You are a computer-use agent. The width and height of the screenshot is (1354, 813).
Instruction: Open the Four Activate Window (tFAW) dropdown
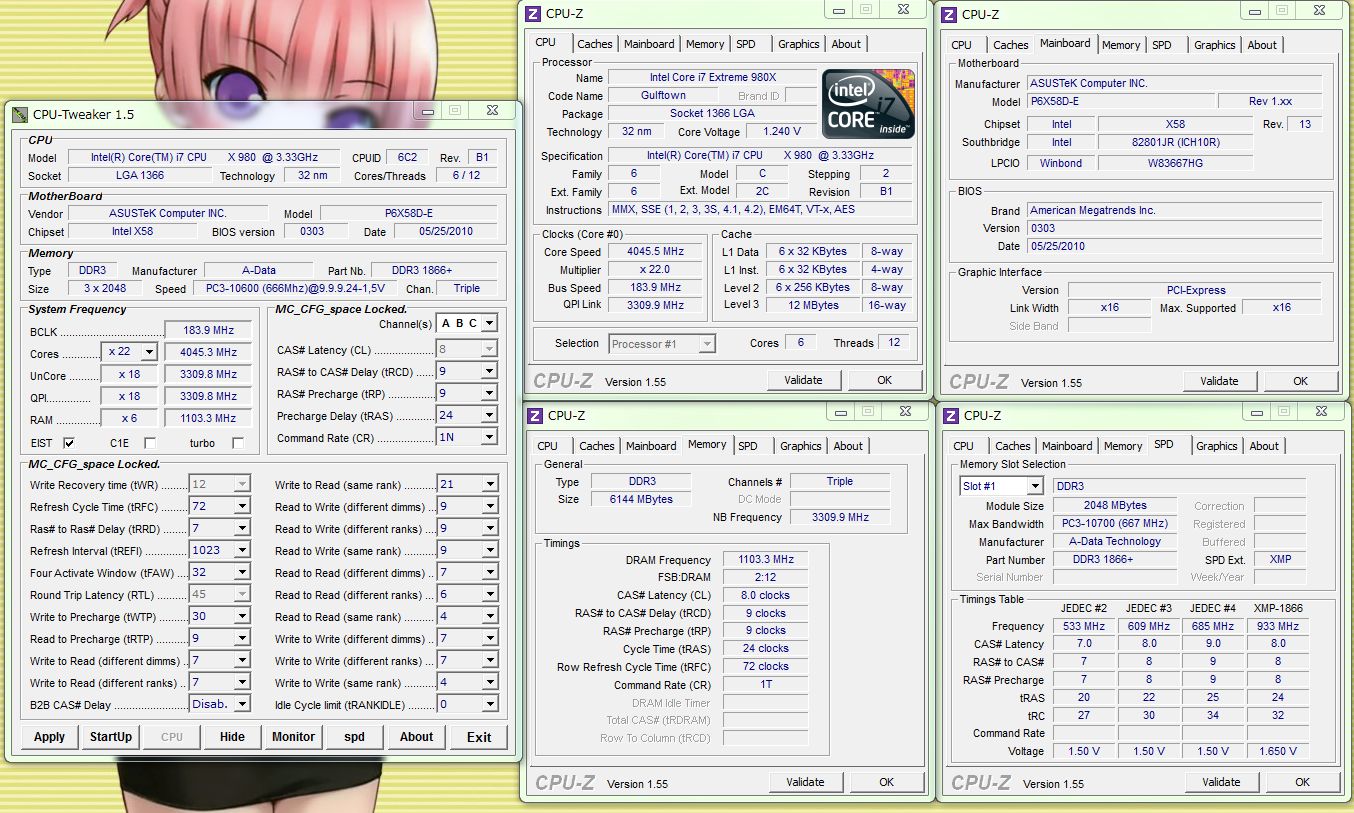pyautogui.click(x=242, y=572)
